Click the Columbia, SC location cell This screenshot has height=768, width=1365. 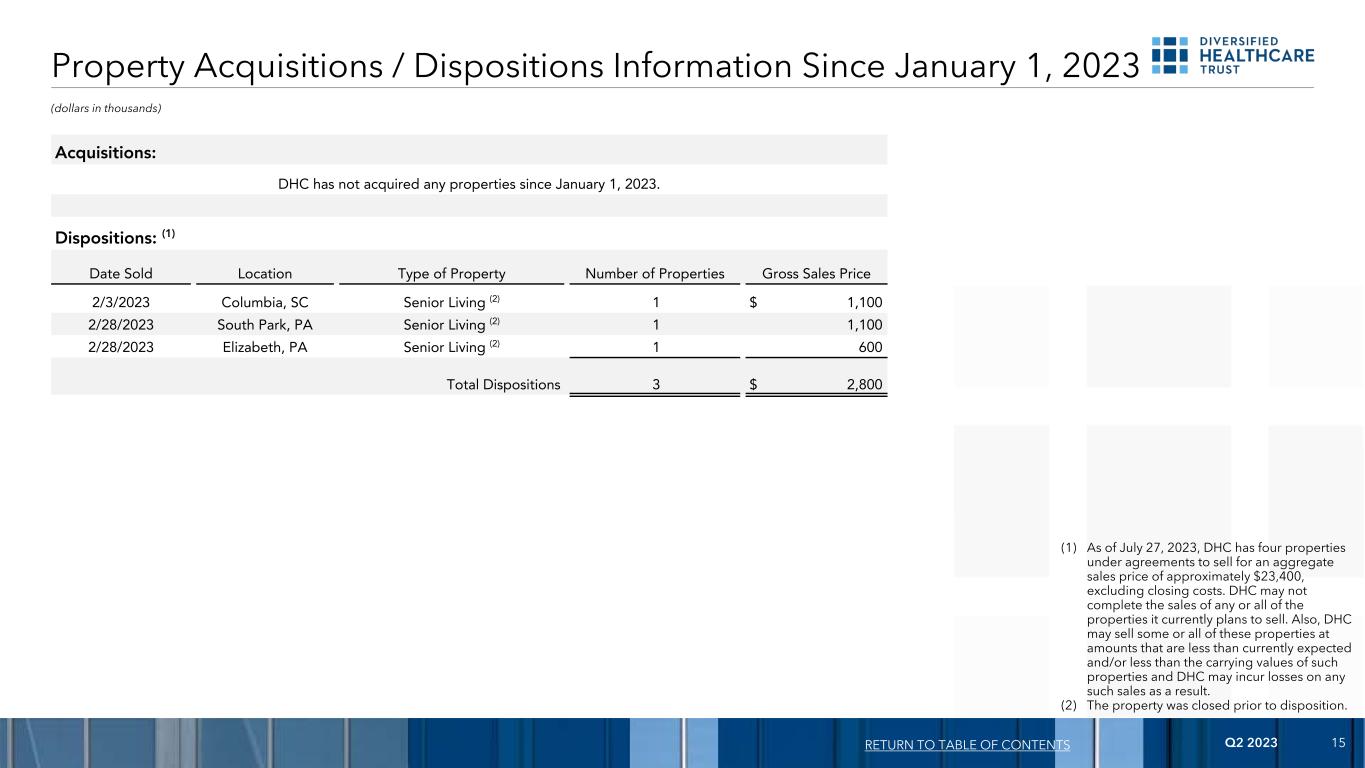265,301
